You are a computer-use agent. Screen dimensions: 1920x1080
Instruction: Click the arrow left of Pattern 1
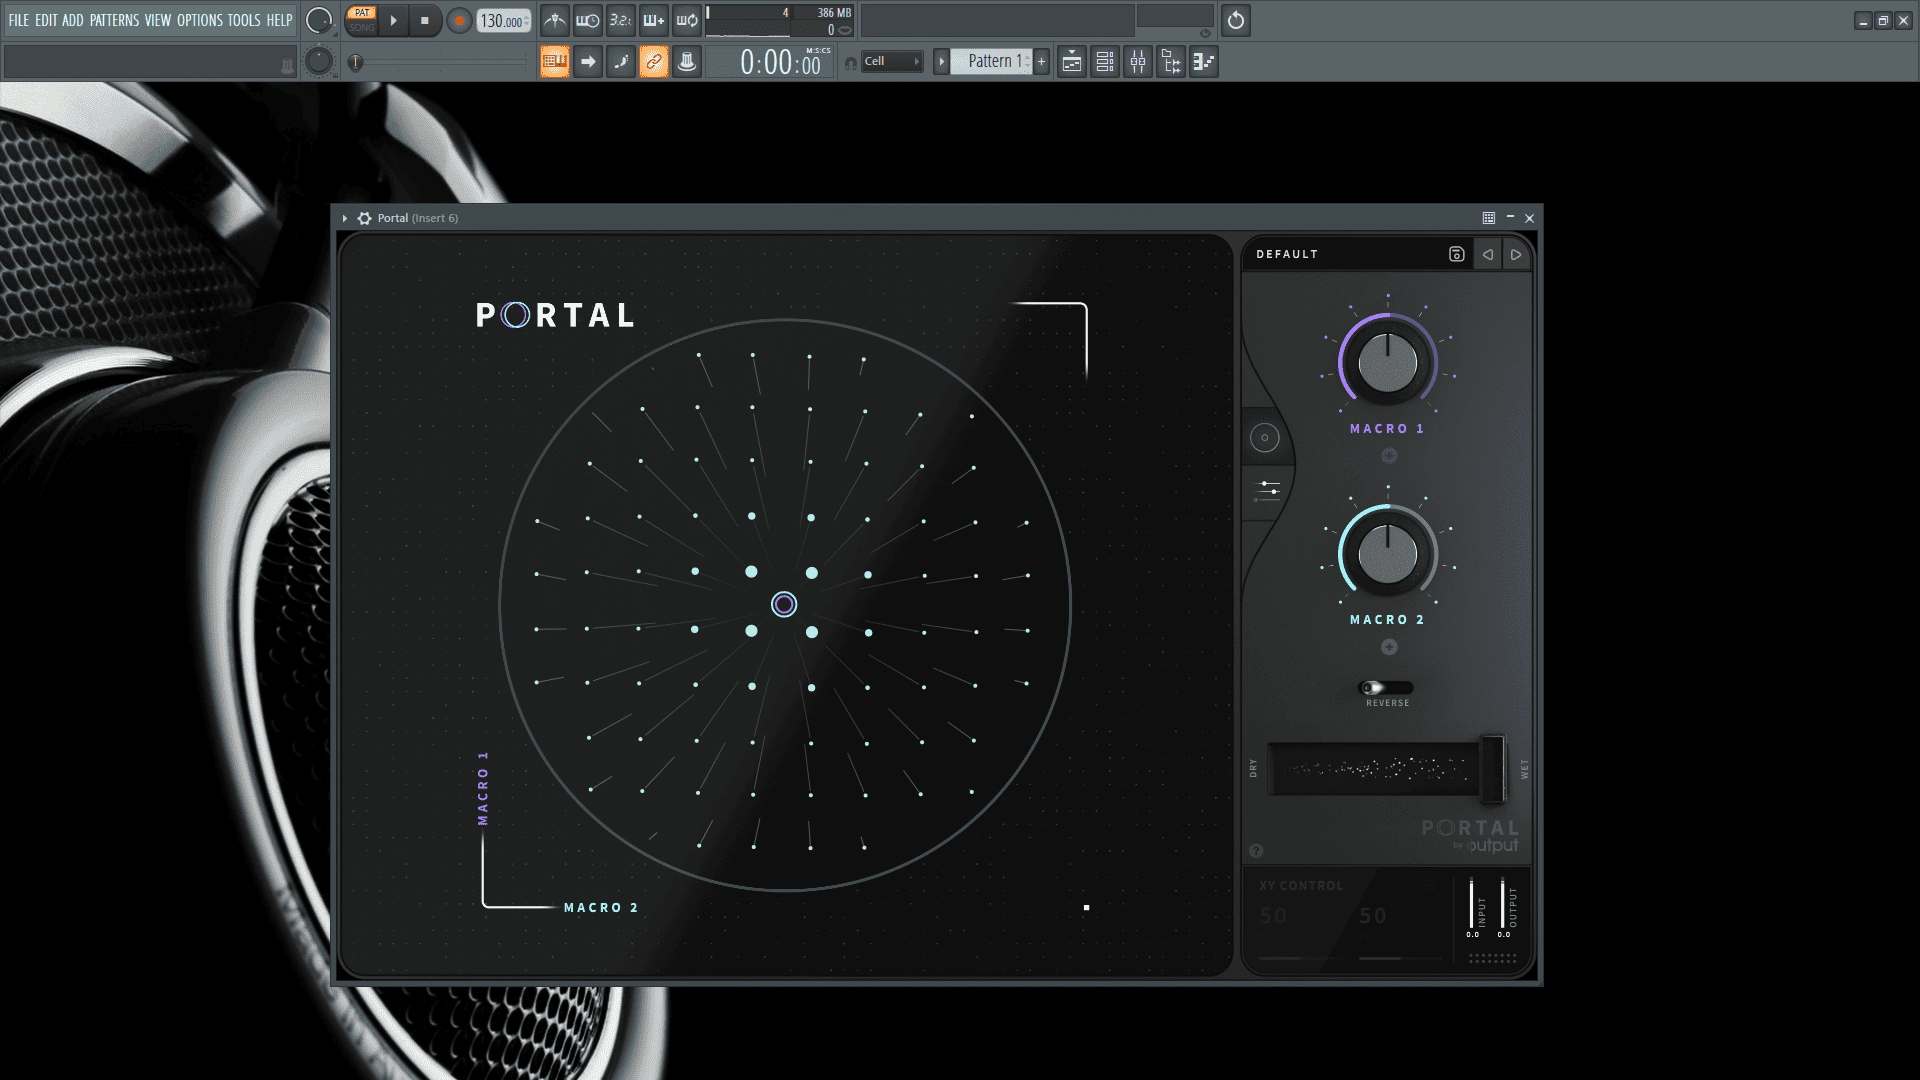(941, 62)
